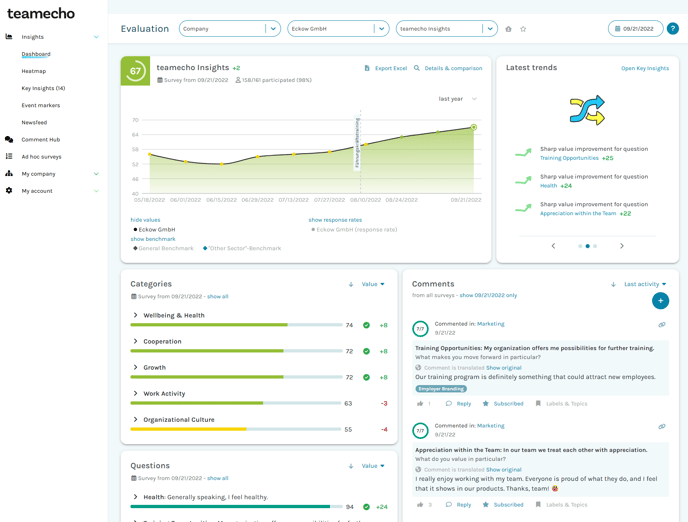Mark evaluation as favorite with star icon
Image resolution: width=688 pixels, height=522 pixels.
[523, 29]
